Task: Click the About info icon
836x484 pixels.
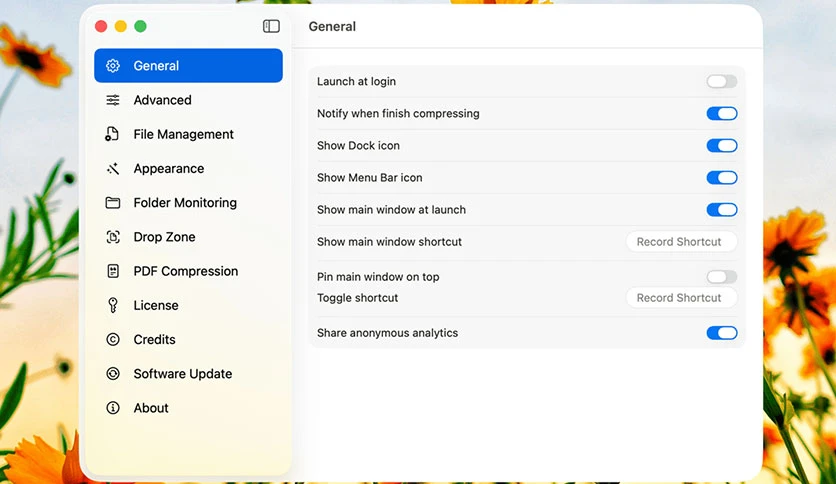Action: [112, 408]
